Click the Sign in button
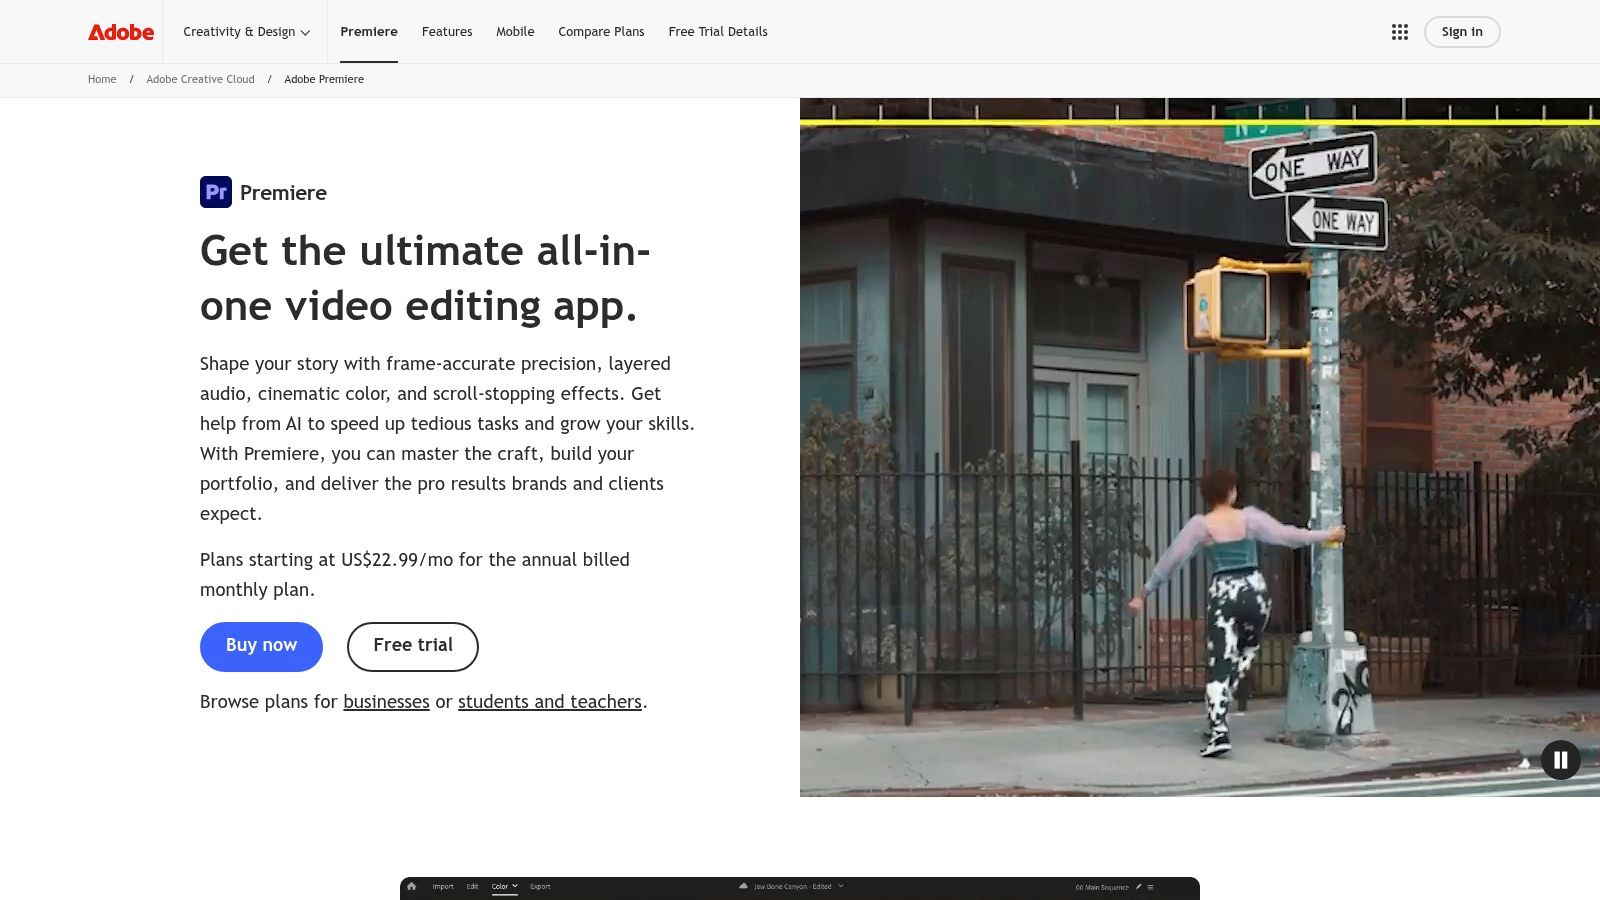 [1462, 32]
